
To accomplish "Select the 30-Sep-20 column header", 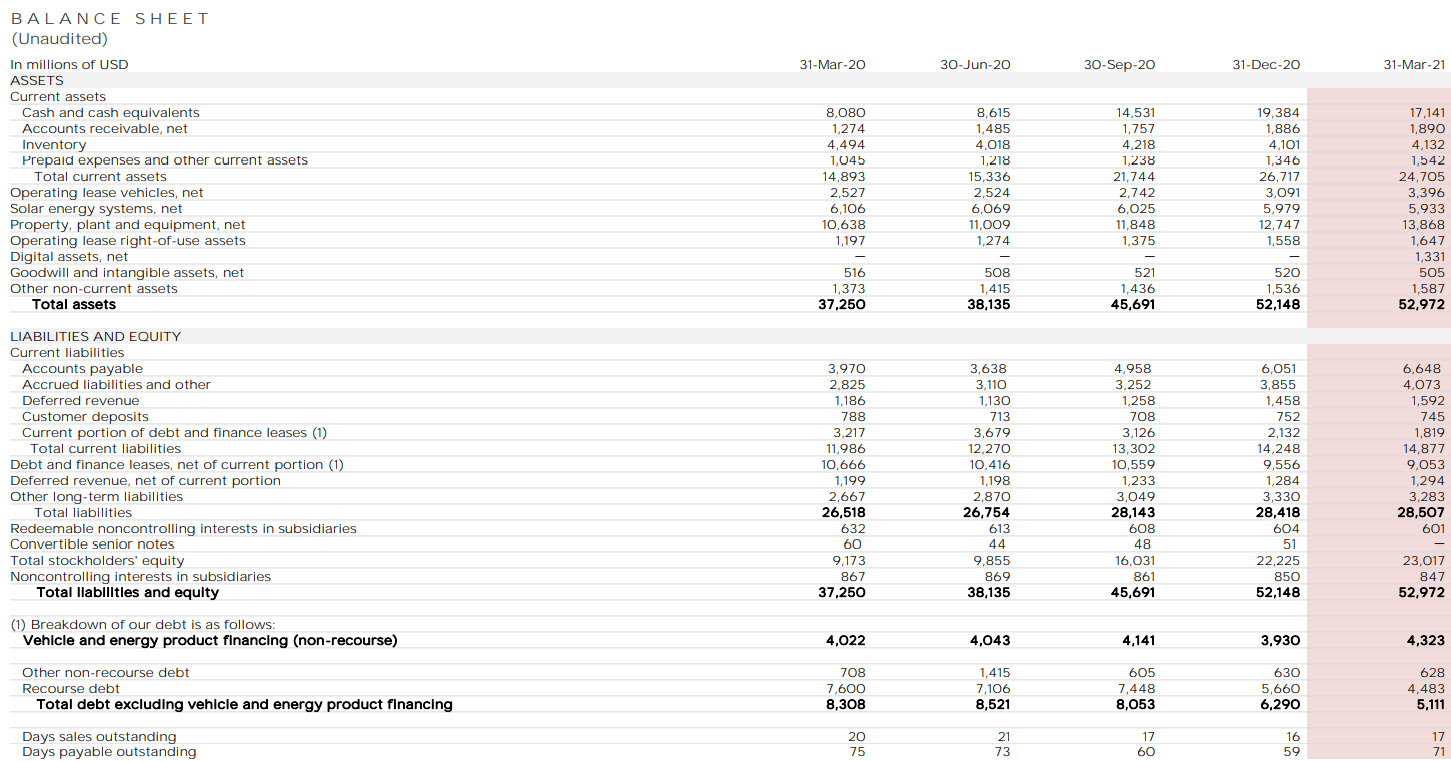I will (x=1119, y=64).
